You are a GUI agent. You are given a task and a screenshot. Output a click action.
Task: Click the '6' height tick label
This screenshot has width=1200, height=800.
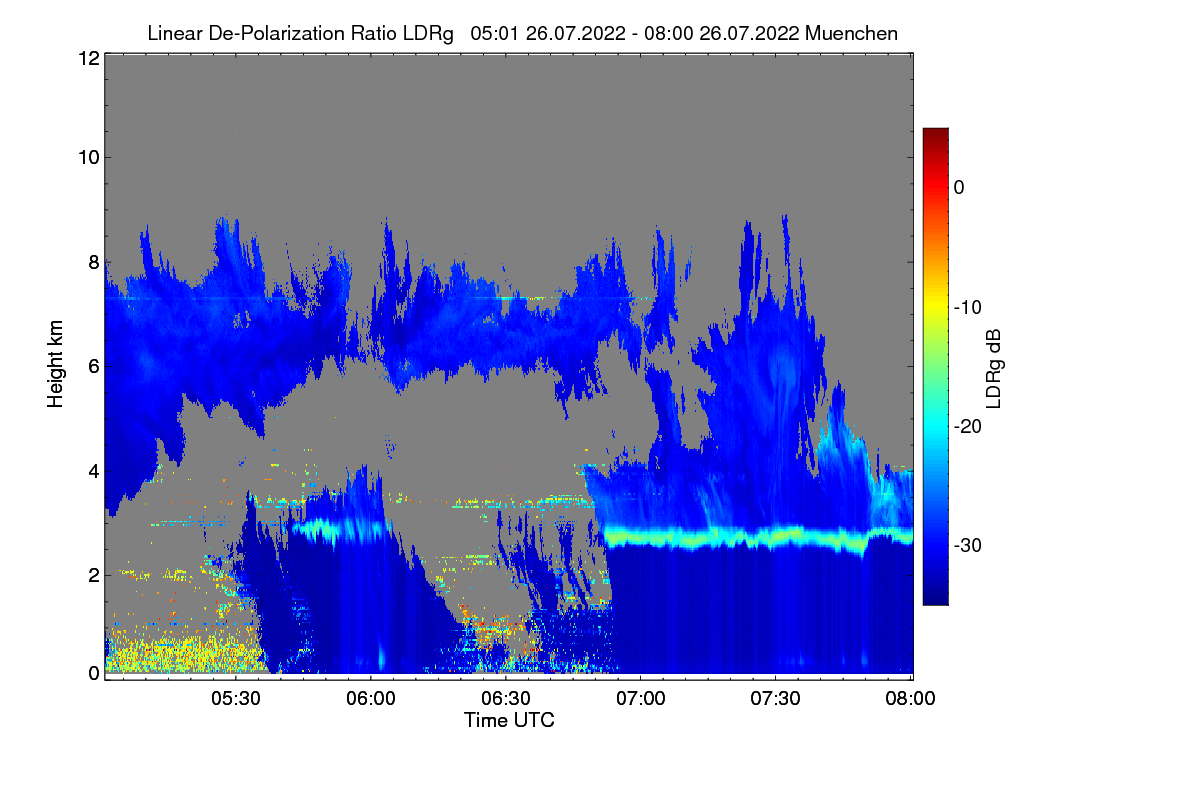[92, 366]
